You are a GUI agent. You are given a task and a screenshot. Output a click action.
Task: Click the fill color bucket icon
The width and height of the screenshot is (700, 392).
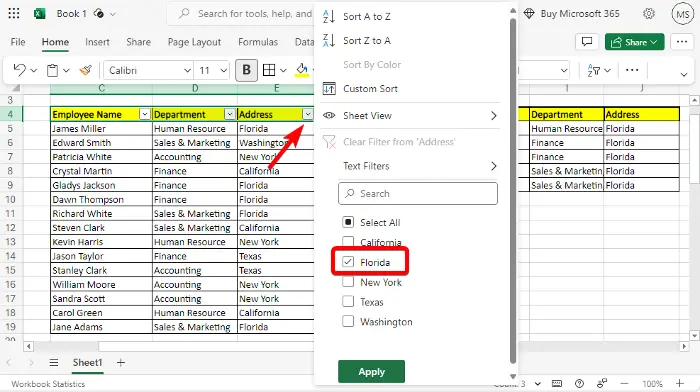pyautogui.click(x=302, y=70)
